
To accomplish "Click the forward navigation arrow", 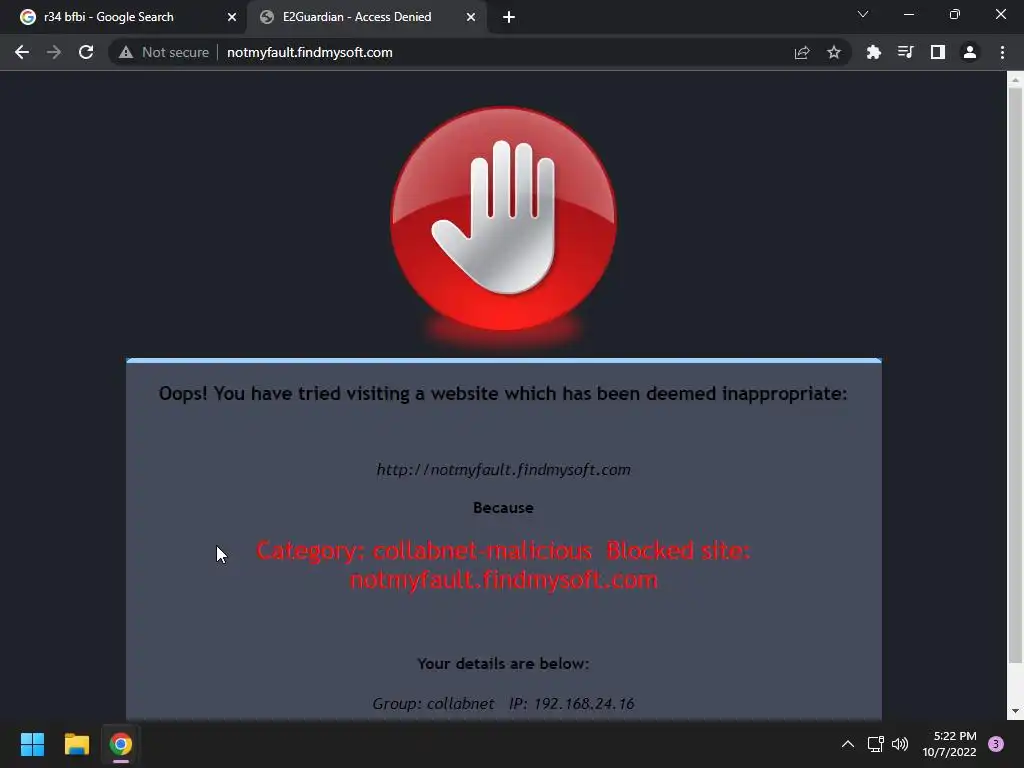I will [x=54, y=52].
